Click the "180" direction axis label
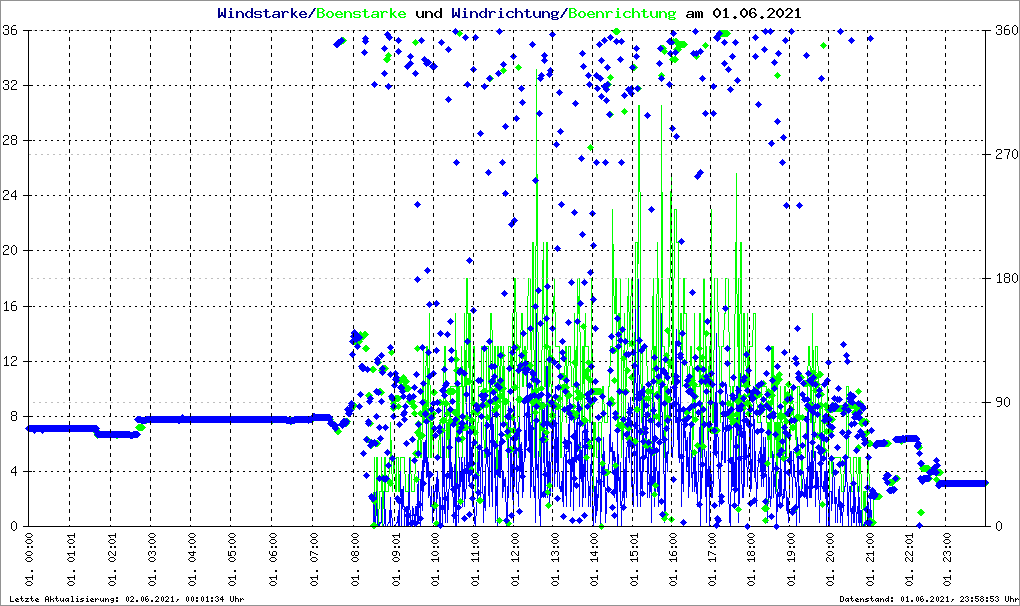1020x606 pixels. [1006, 278]
